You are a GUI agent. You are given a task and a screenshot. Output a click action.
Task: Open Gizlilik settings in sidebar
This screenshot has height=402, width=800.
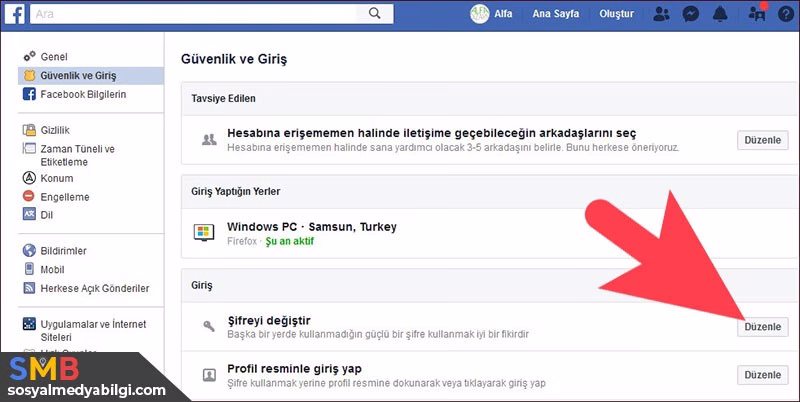[x=55, y=130]
